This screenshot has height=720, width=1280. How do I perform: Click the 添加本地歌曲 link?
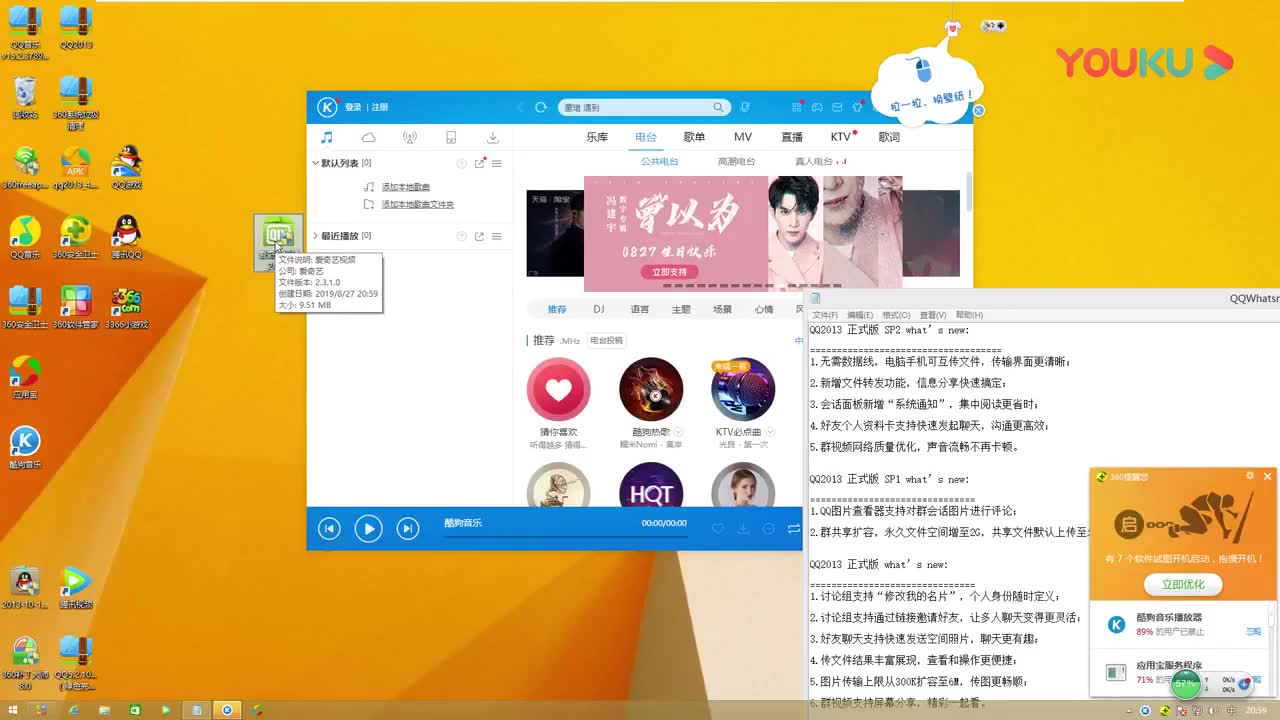pos(406,187)
